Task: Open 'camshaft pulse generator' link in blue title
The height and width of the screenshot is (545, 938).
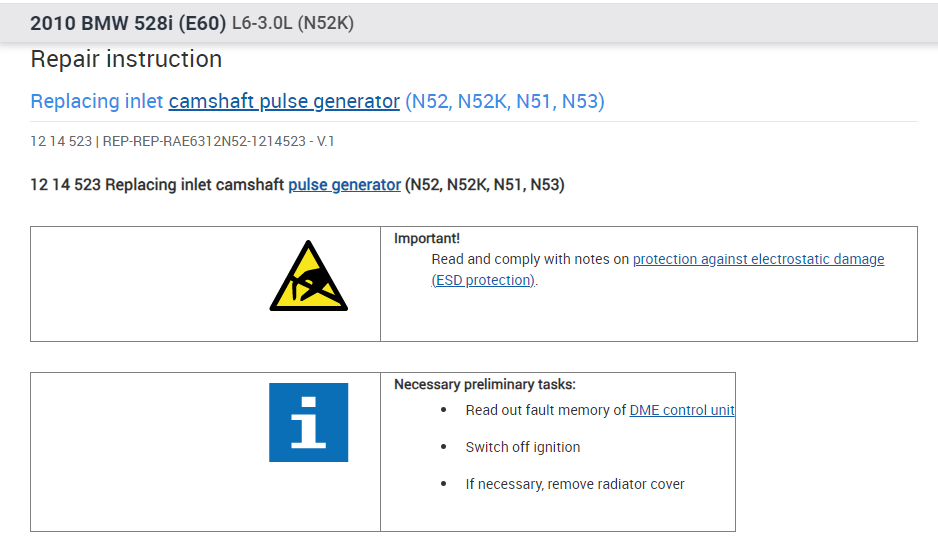Action: [284, 101]
